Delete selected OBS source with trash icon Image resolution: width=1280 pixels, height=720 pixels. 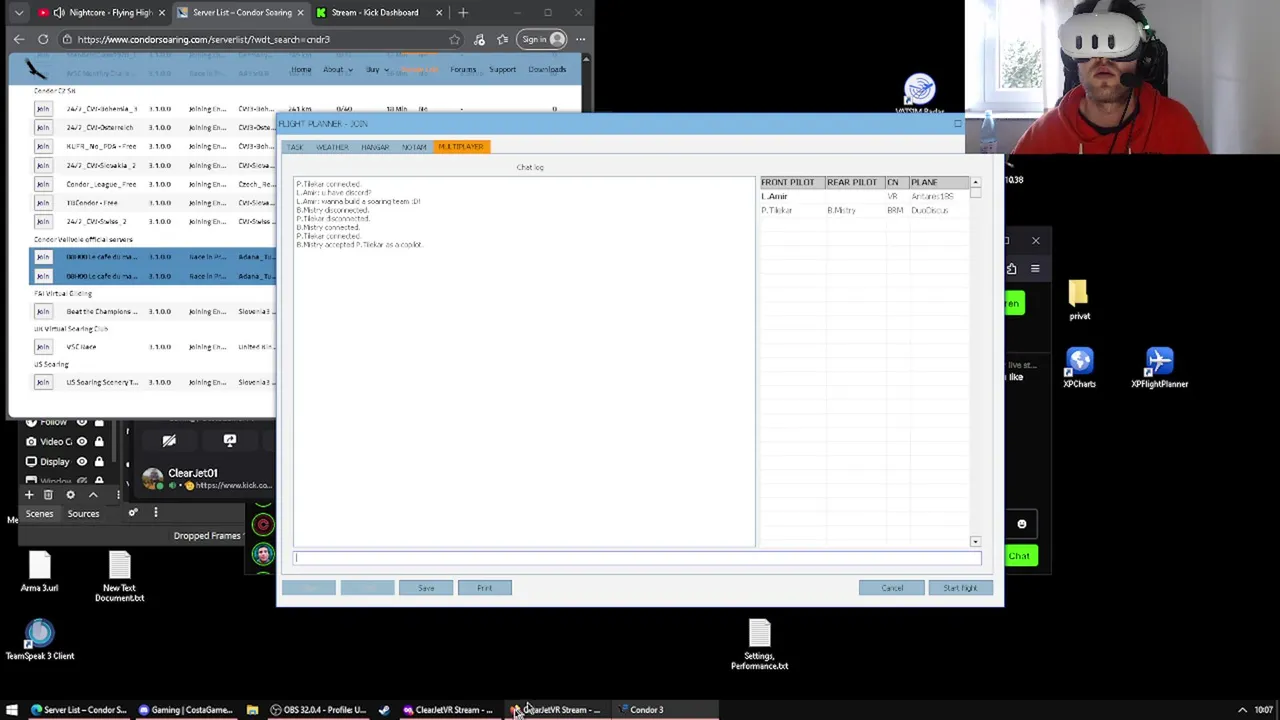[x=48, y=494]
